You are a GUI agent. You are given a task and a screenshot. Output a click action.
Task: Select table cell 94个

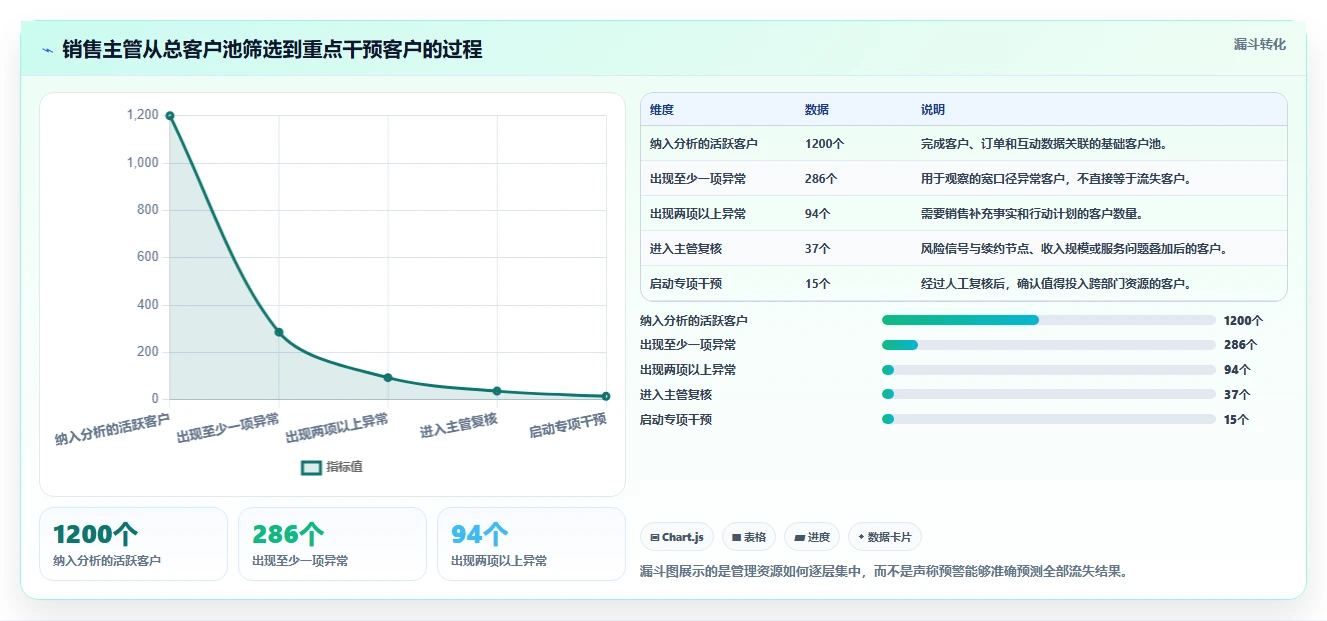(x=818, y=214)
